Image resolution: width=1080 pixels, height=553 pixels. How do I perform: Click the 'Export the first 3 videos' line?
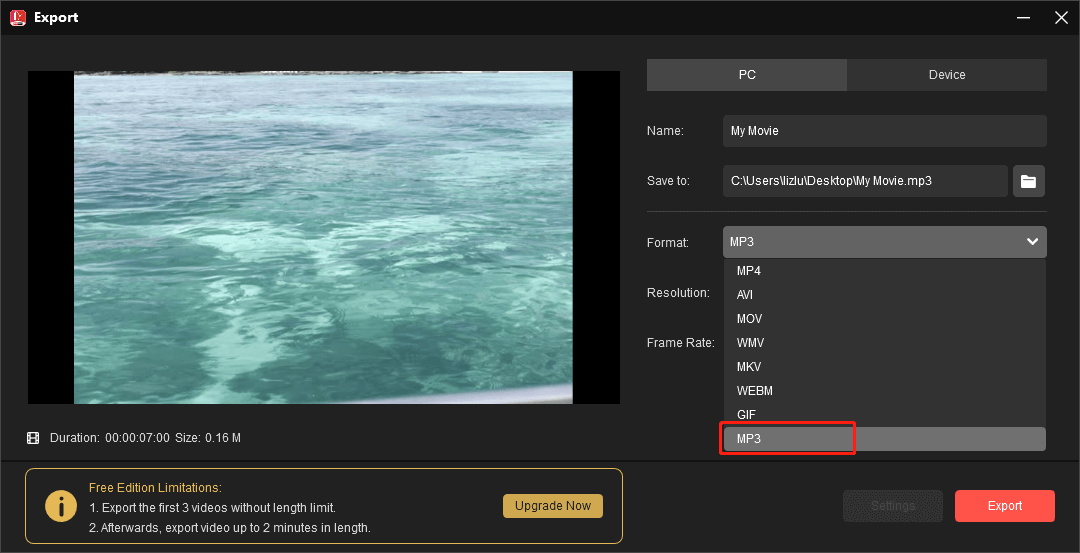point(212,508)
